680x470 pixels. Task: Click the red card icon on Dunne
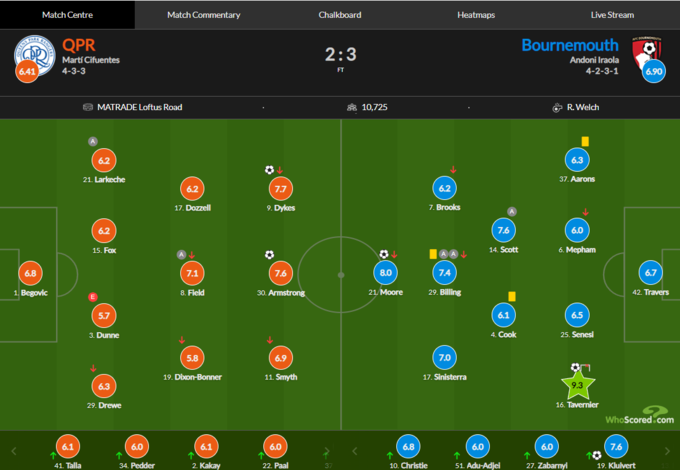click(93, 297)
